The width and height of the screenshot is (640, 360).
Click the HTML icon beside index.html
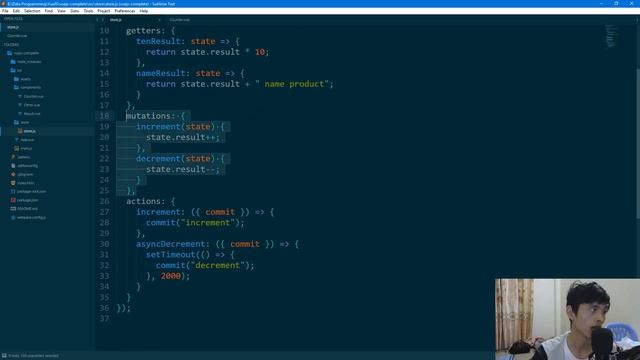[x=13, y=183]
